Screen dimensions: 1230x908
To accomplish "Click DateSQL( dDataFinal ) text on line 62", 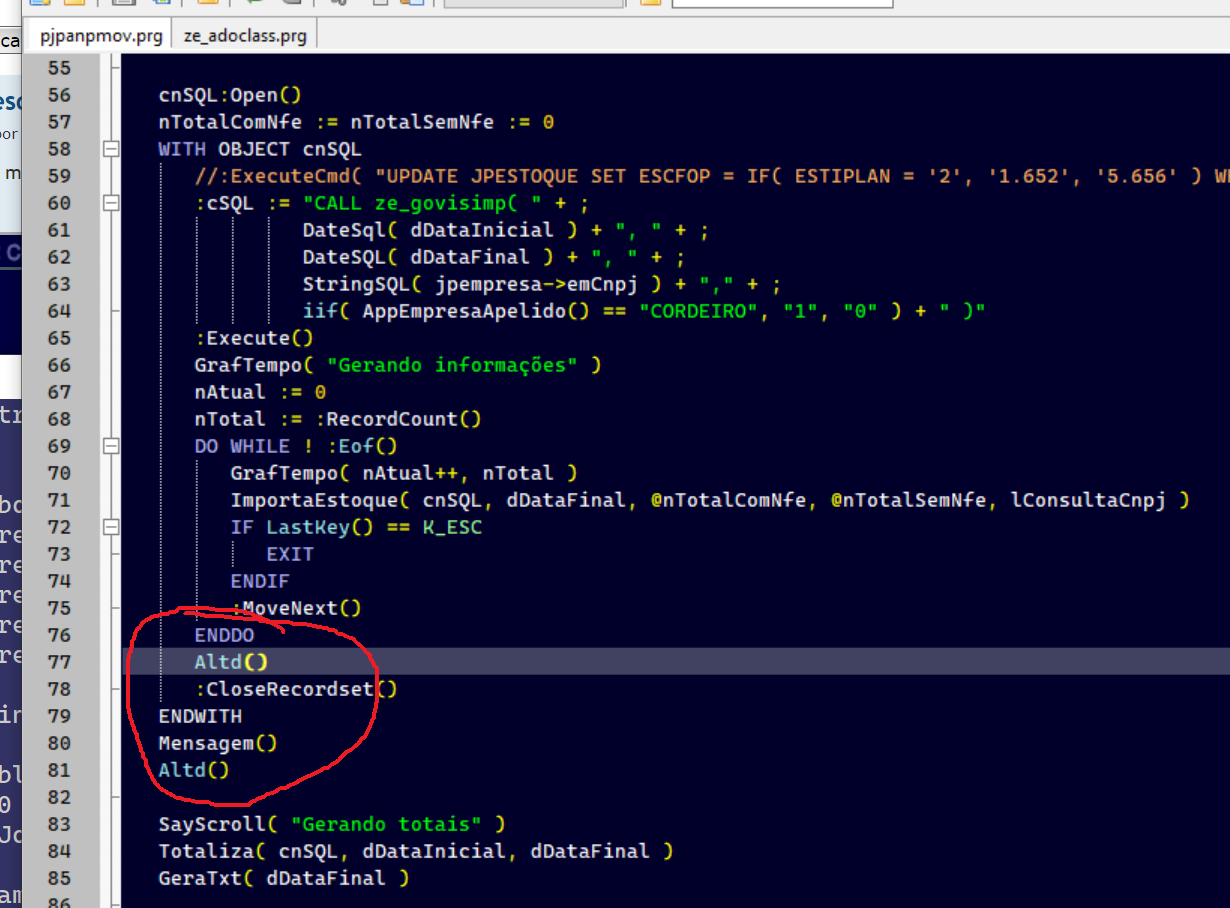I will 428,257.
